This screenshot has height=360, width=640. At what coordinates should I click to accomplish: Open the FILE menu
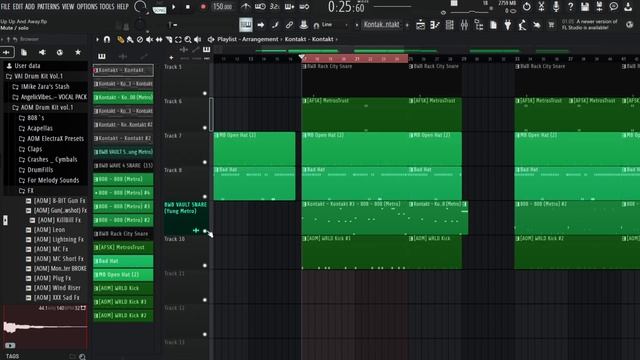6,7
